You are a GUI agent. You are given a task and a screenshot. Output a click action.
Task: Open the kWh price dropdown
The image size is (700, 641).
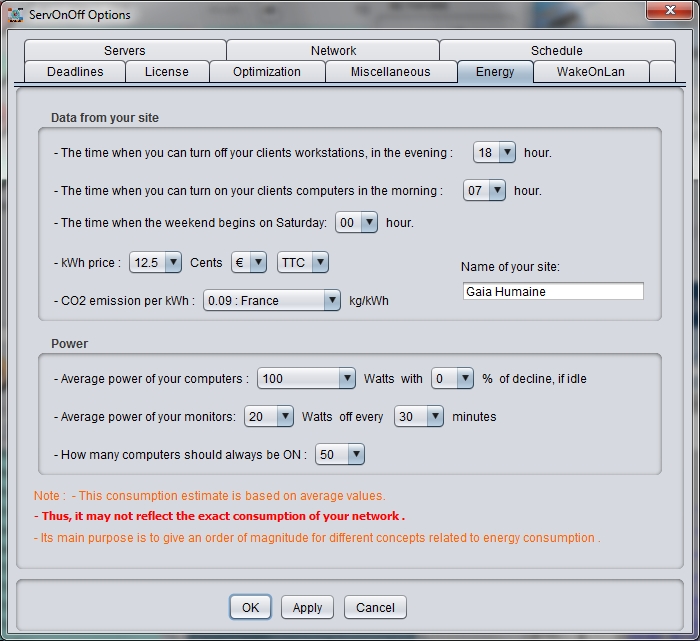pos(155,263)
